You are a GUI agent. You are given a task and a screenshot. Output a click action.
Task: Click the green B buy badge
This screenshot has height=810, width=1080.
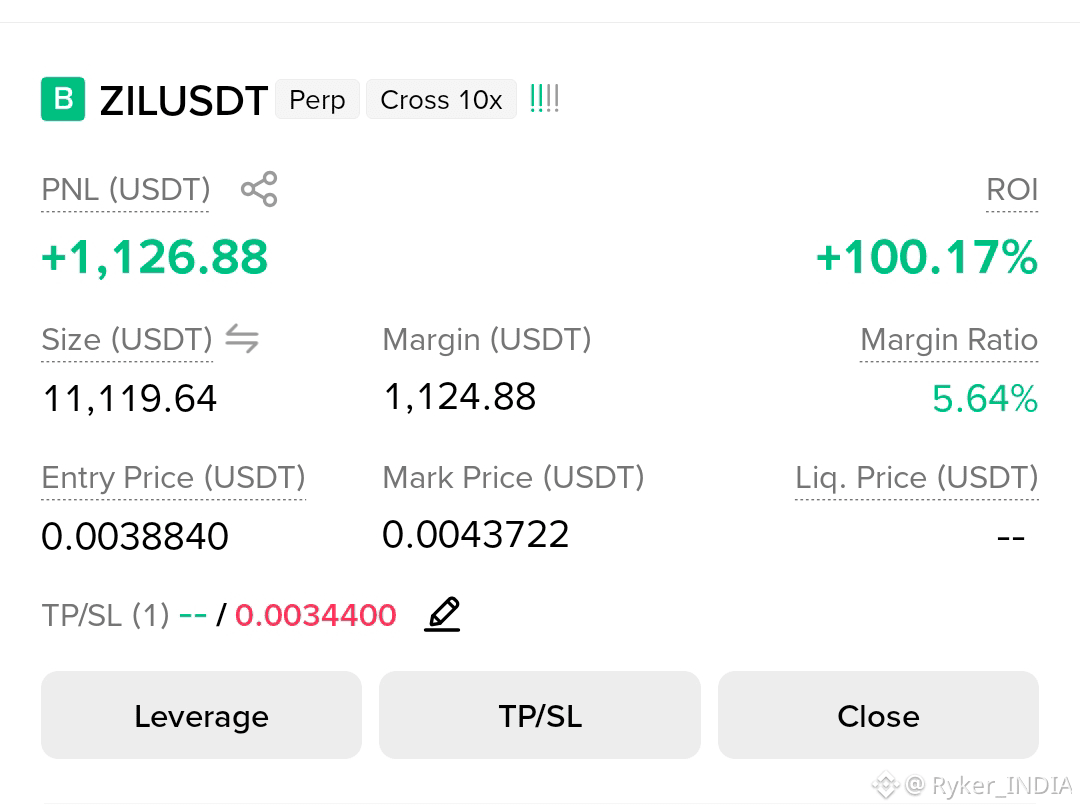(x=63, y=99)
